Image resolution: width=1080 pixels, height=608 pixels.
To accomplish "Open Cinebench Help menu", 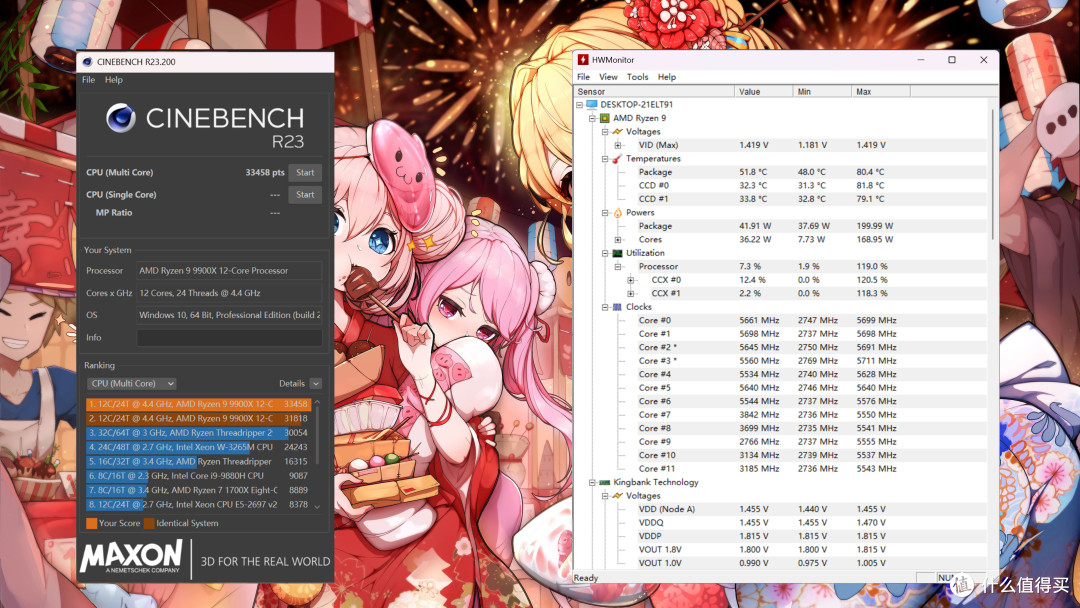I will (x=114, y=80).
